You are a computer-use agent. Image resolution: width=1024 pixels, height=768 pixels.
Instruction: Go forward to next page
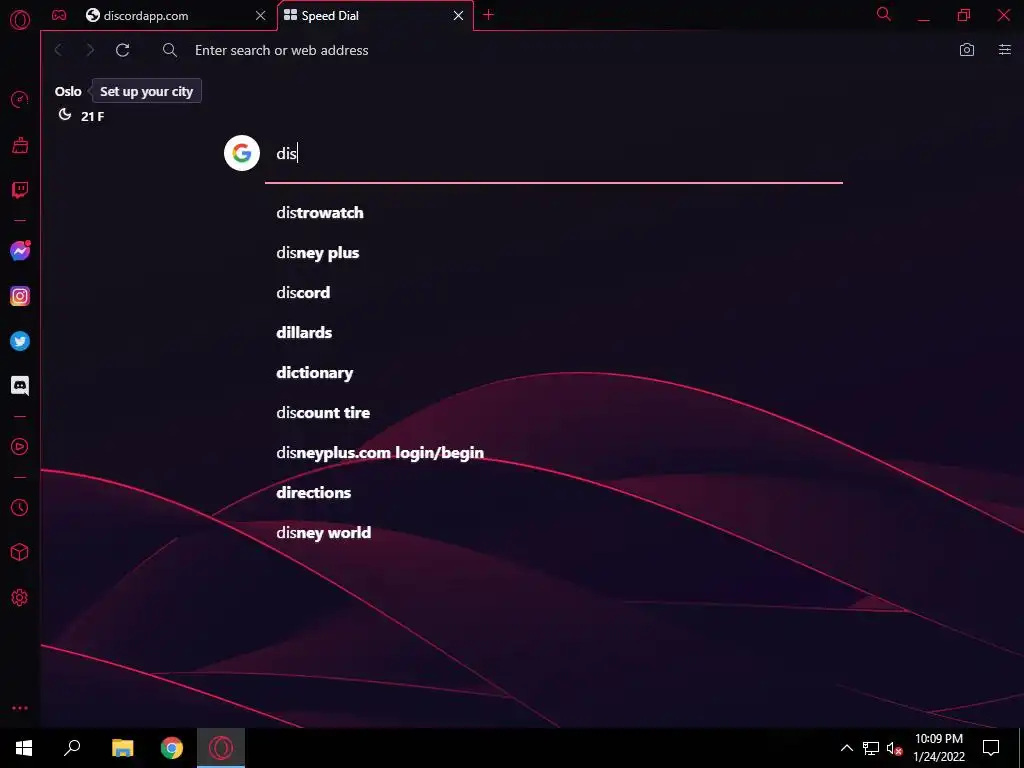coord(90,50)
